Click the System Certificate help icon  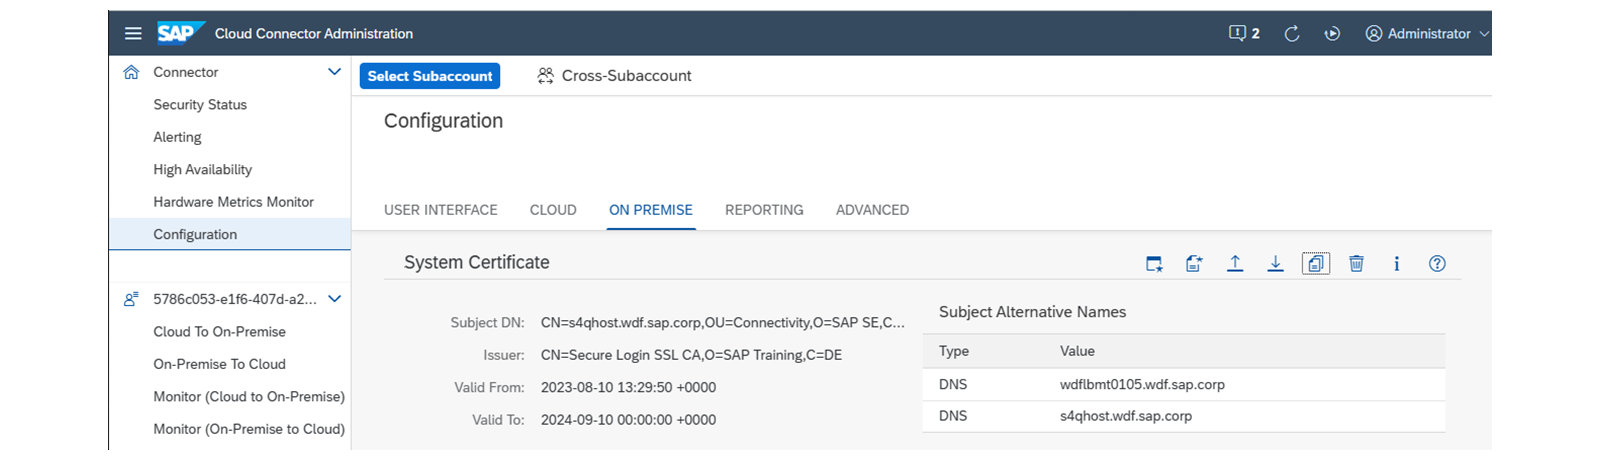click(x=1437, y=264)
